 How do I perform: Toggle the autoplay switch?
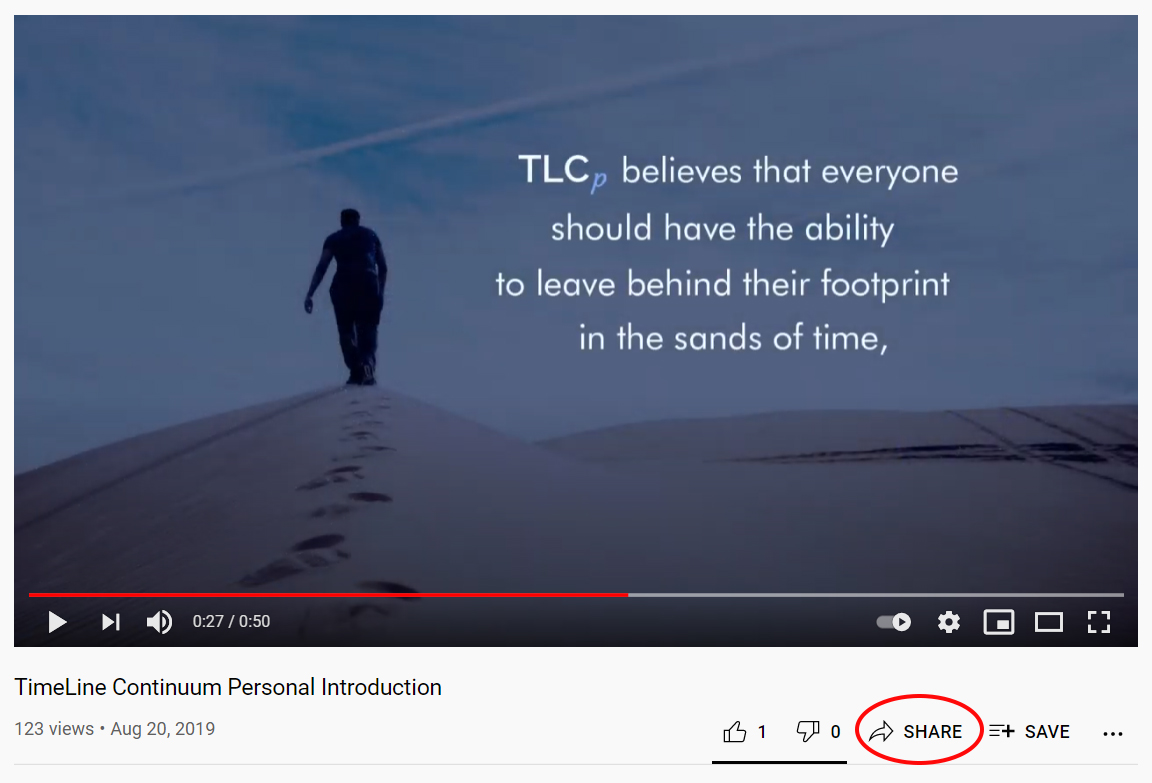coord(893,622)
